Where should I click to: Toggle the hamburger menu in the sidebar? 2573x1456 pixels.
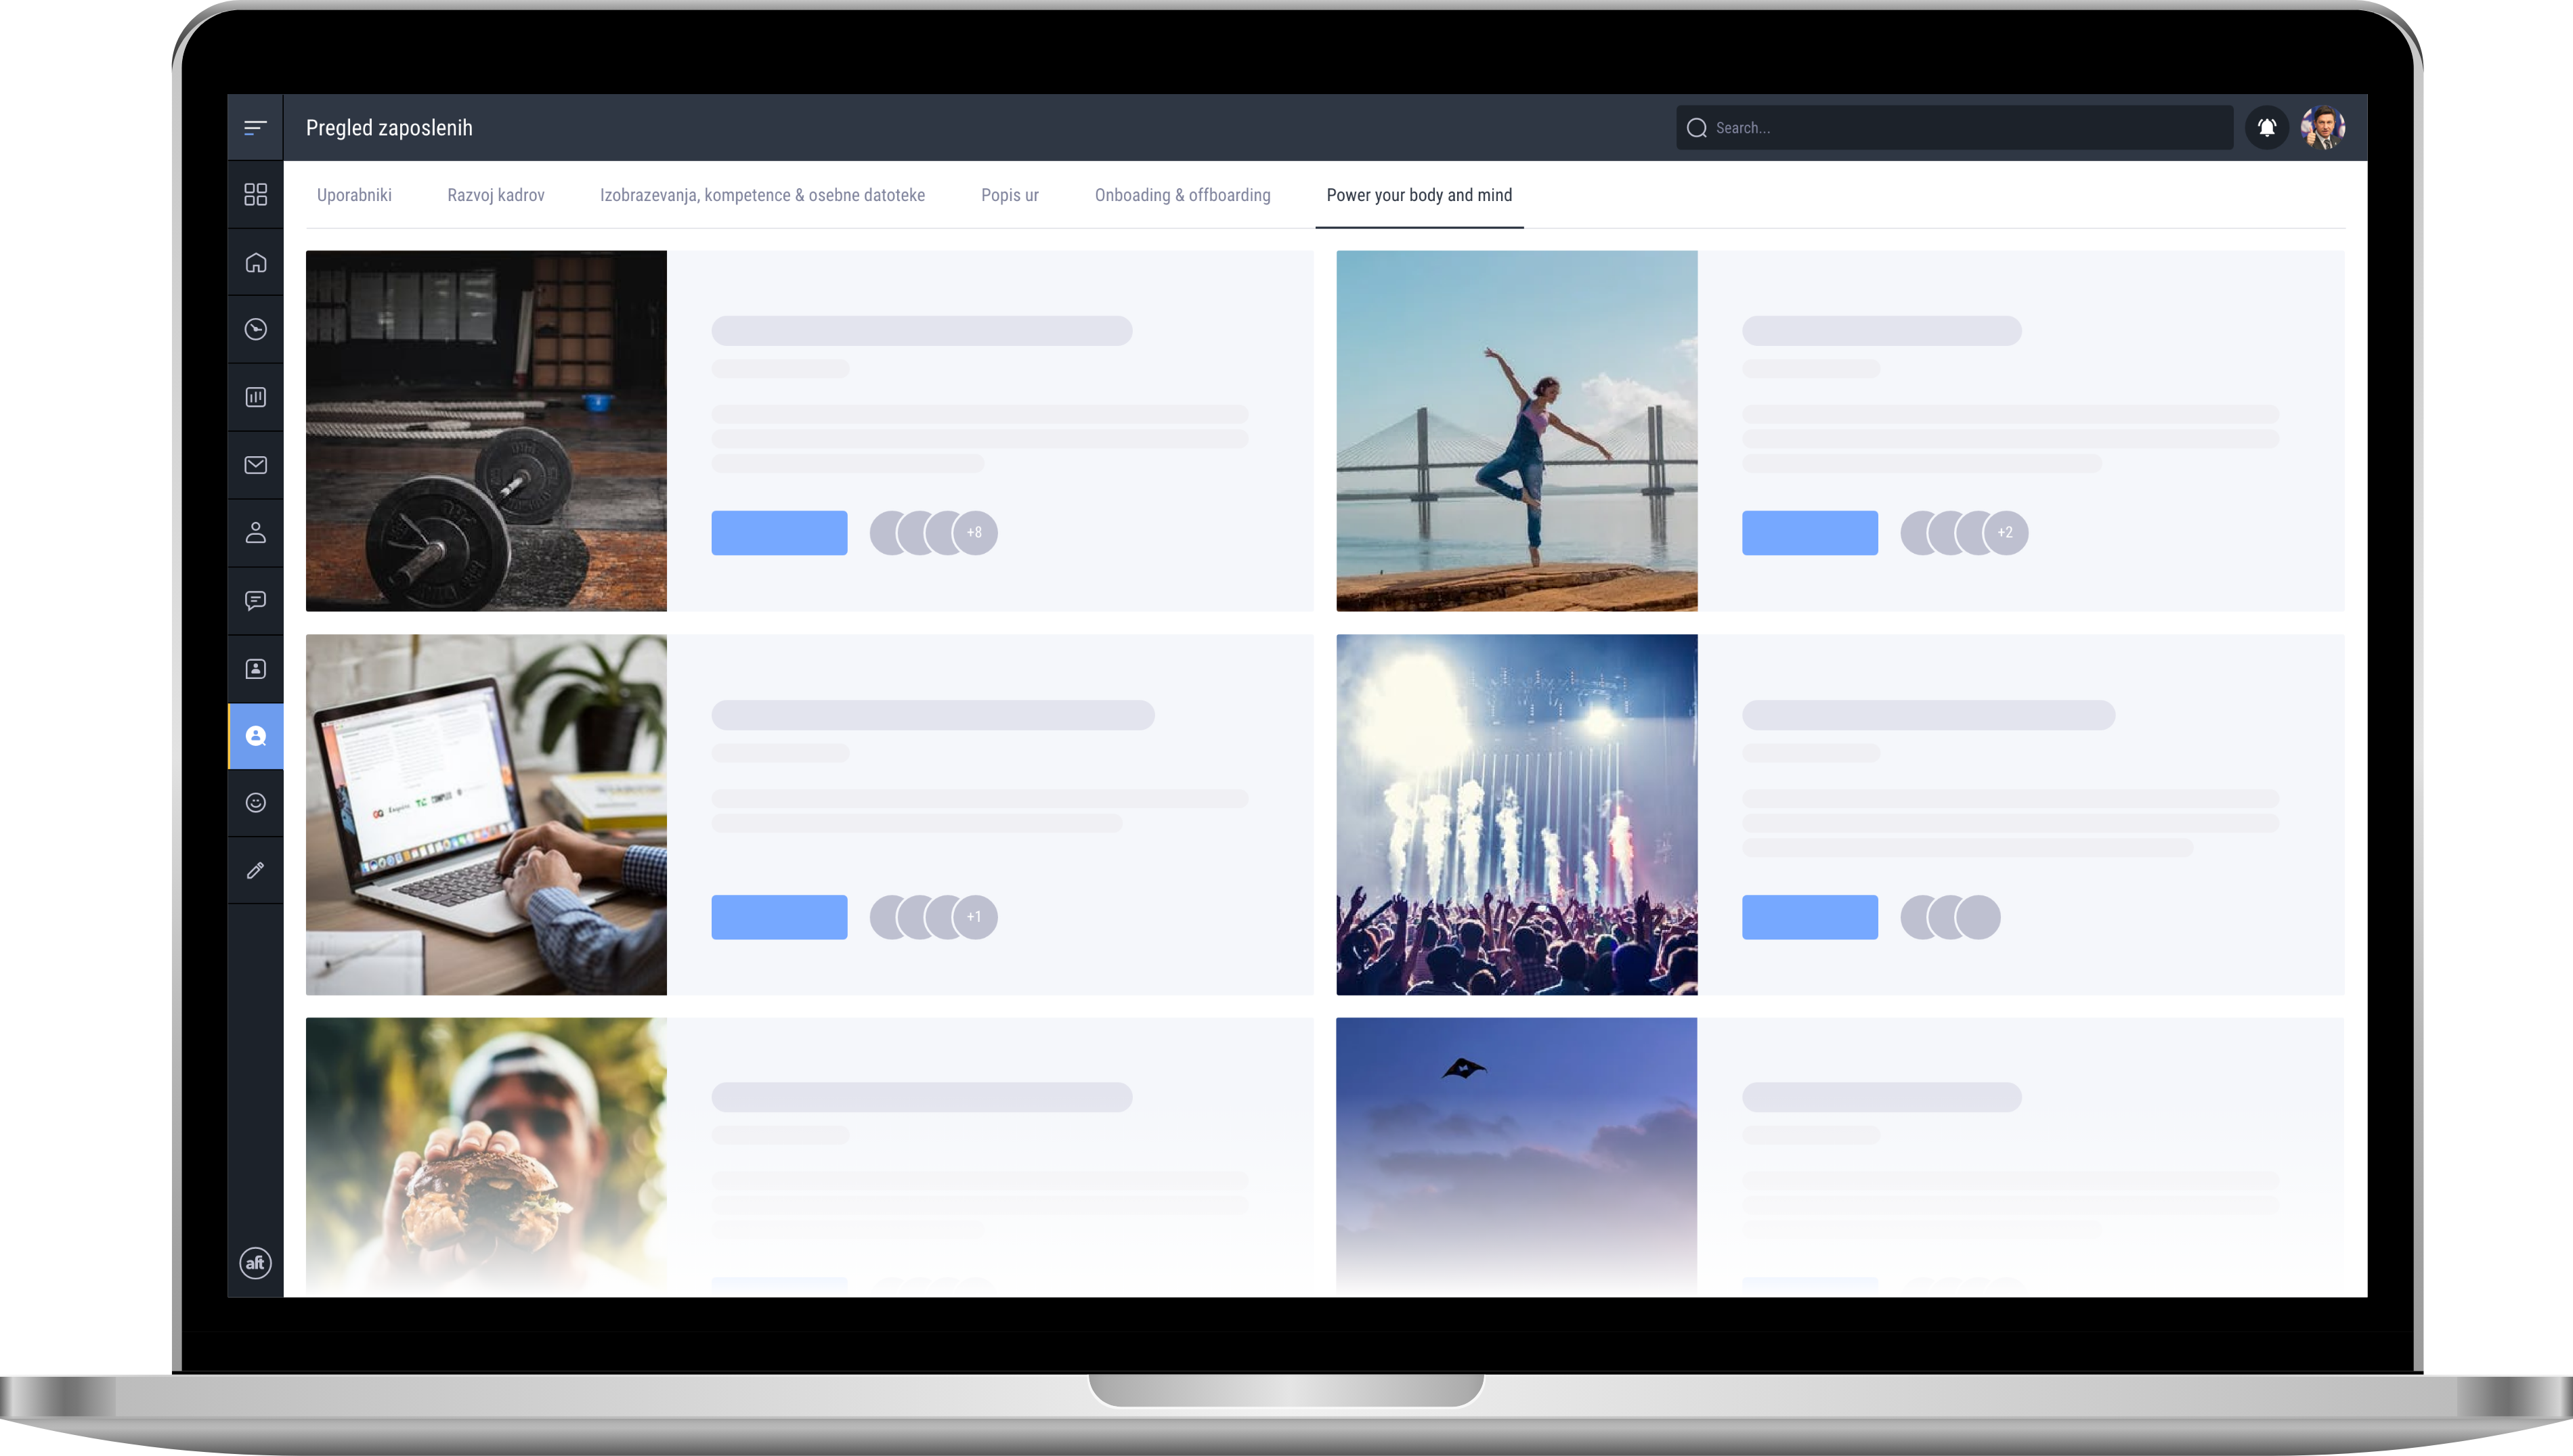point(255,127)
